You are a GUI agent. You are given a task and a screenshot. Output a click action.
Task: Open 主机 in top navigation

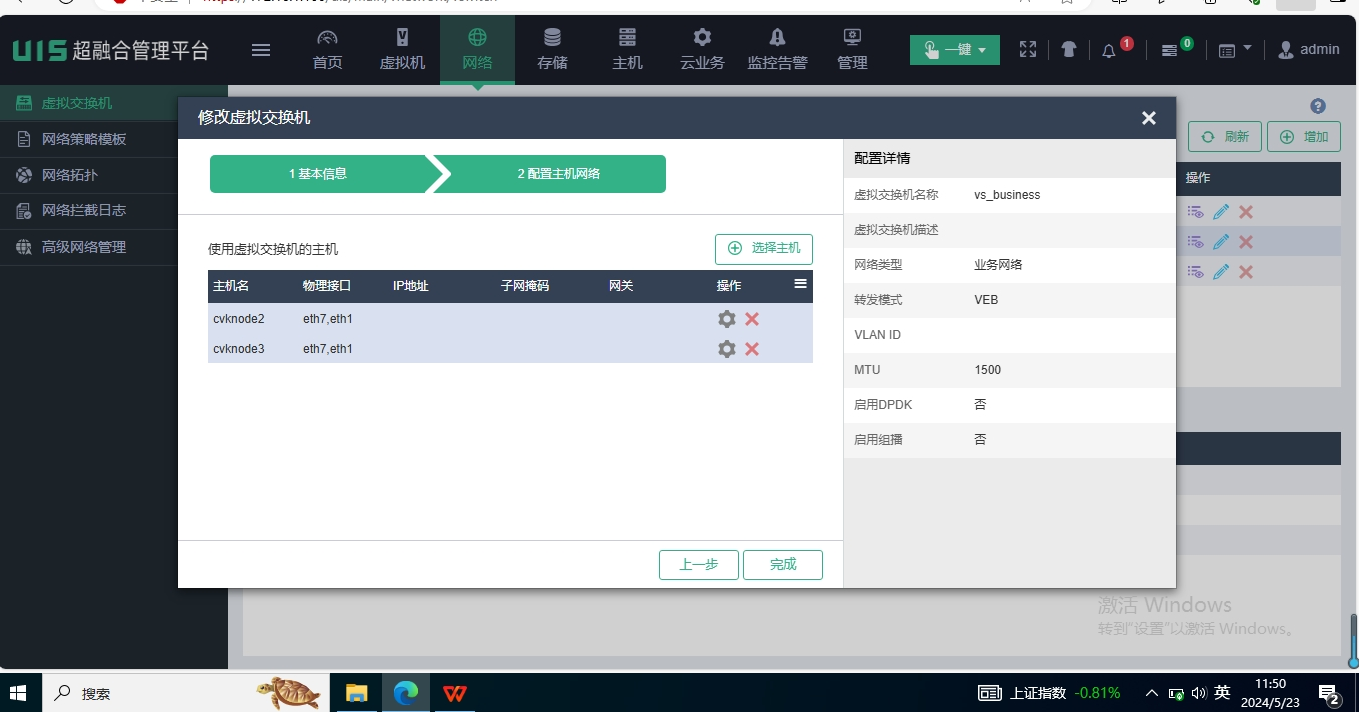[627, 50]
